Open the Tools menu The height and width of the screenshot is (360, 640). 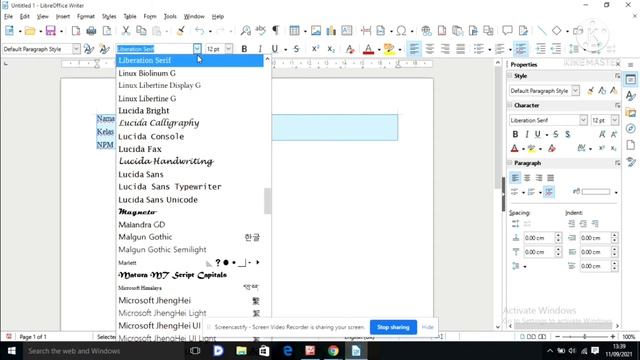tap(170, 16)
